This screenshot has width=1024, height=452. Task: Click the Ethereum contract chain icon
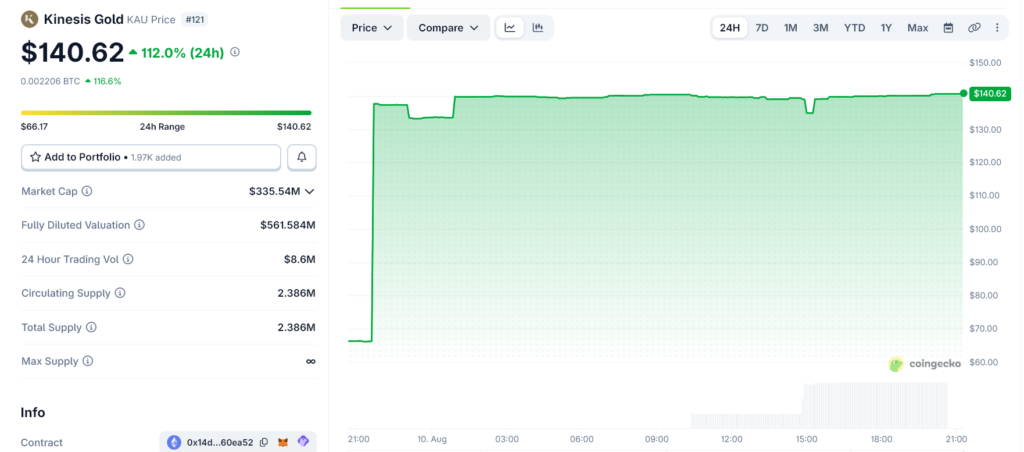click(x=174, y=442)
